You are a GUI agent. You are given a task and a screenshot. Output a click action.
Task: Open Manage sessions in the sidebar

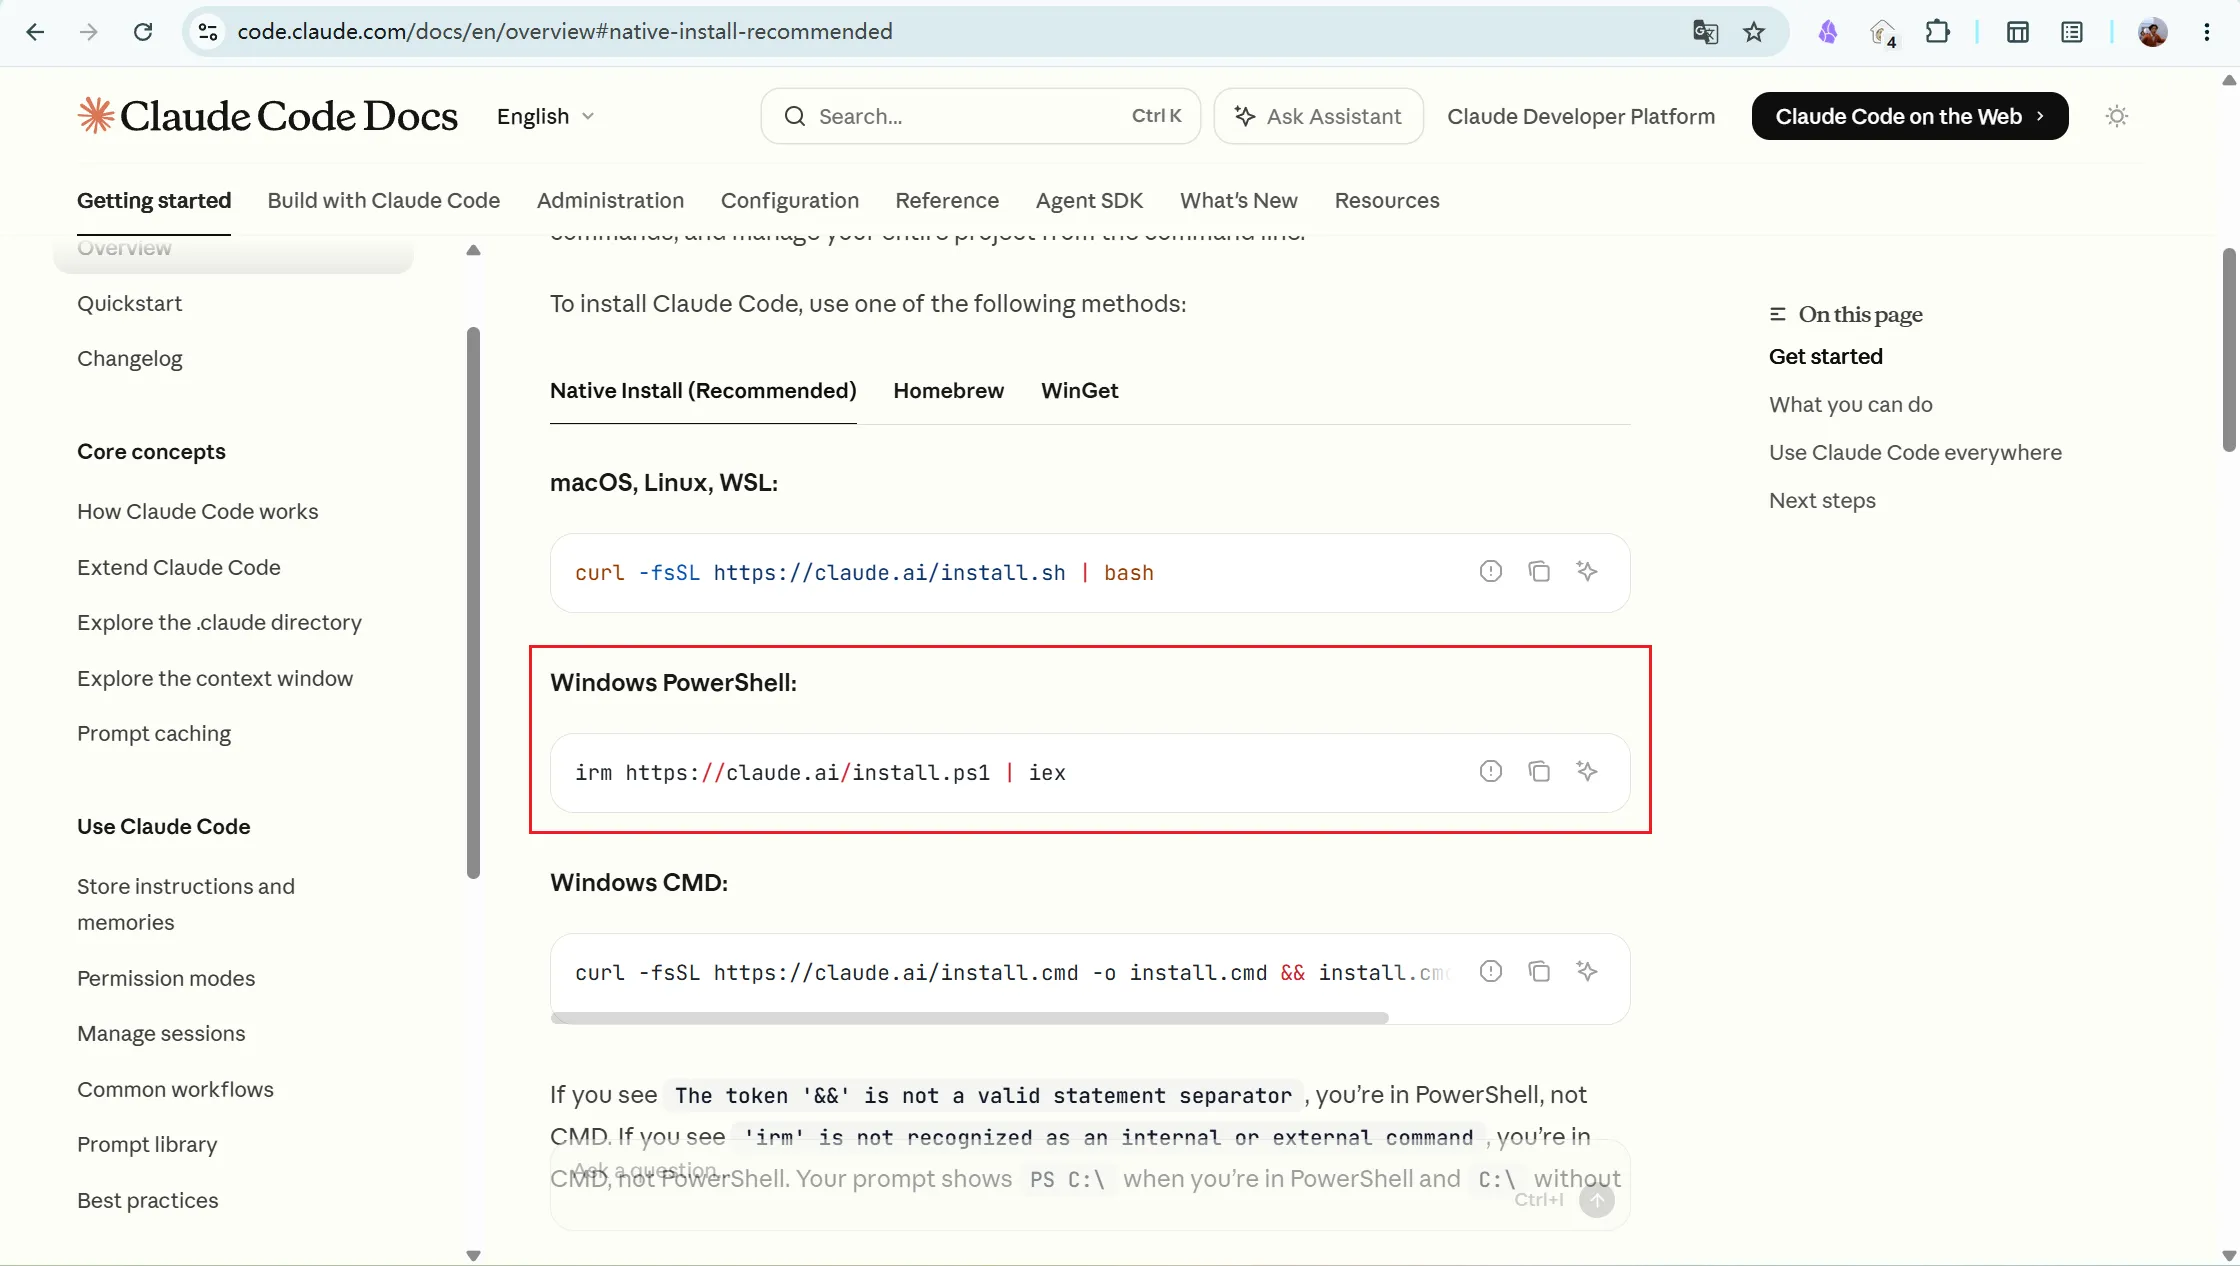point(161,1033)
